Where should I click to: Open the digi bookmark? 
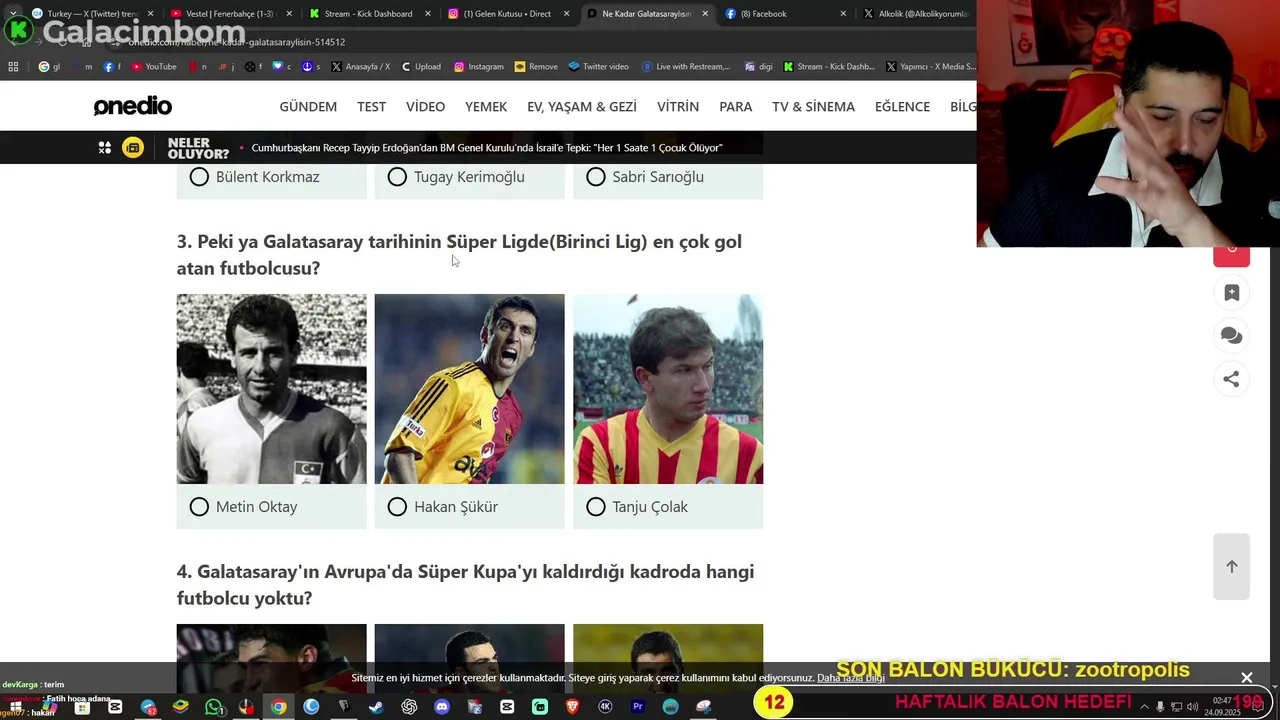pos(759,67)
